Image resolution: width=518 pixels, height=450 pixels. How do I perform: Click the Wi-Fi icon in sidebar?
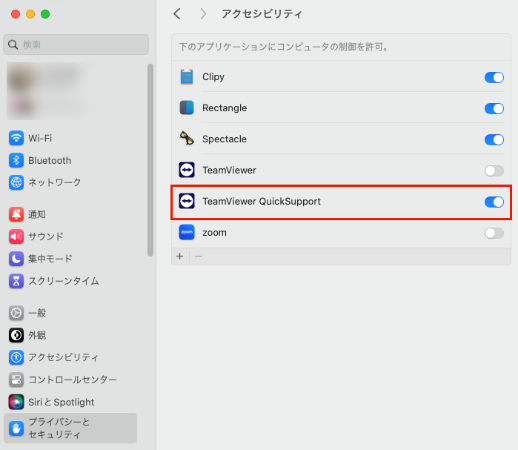16,138
